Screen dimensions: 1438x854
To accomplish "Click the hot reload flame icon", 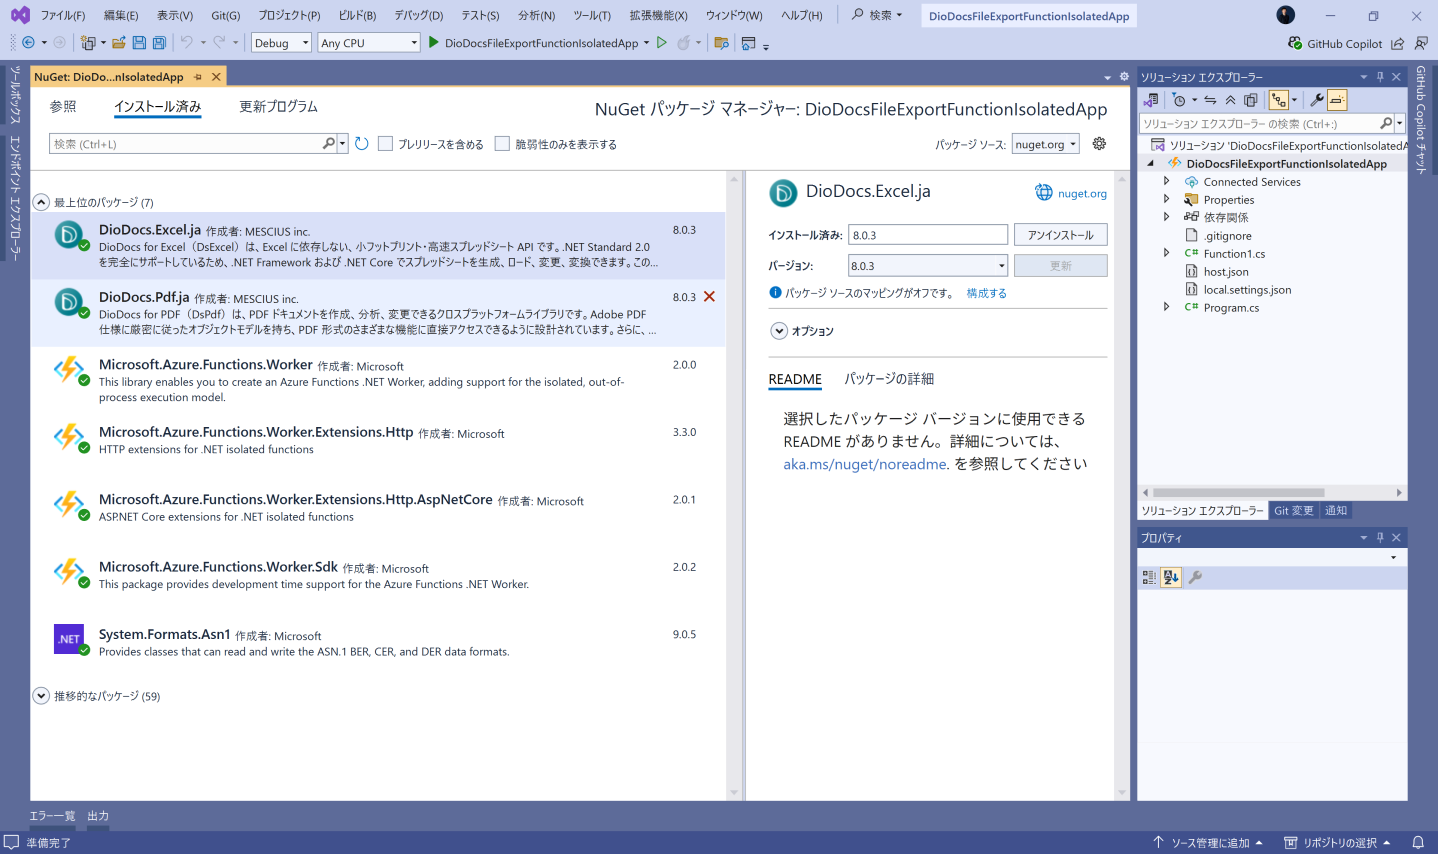I will click(x=683, y=43).
